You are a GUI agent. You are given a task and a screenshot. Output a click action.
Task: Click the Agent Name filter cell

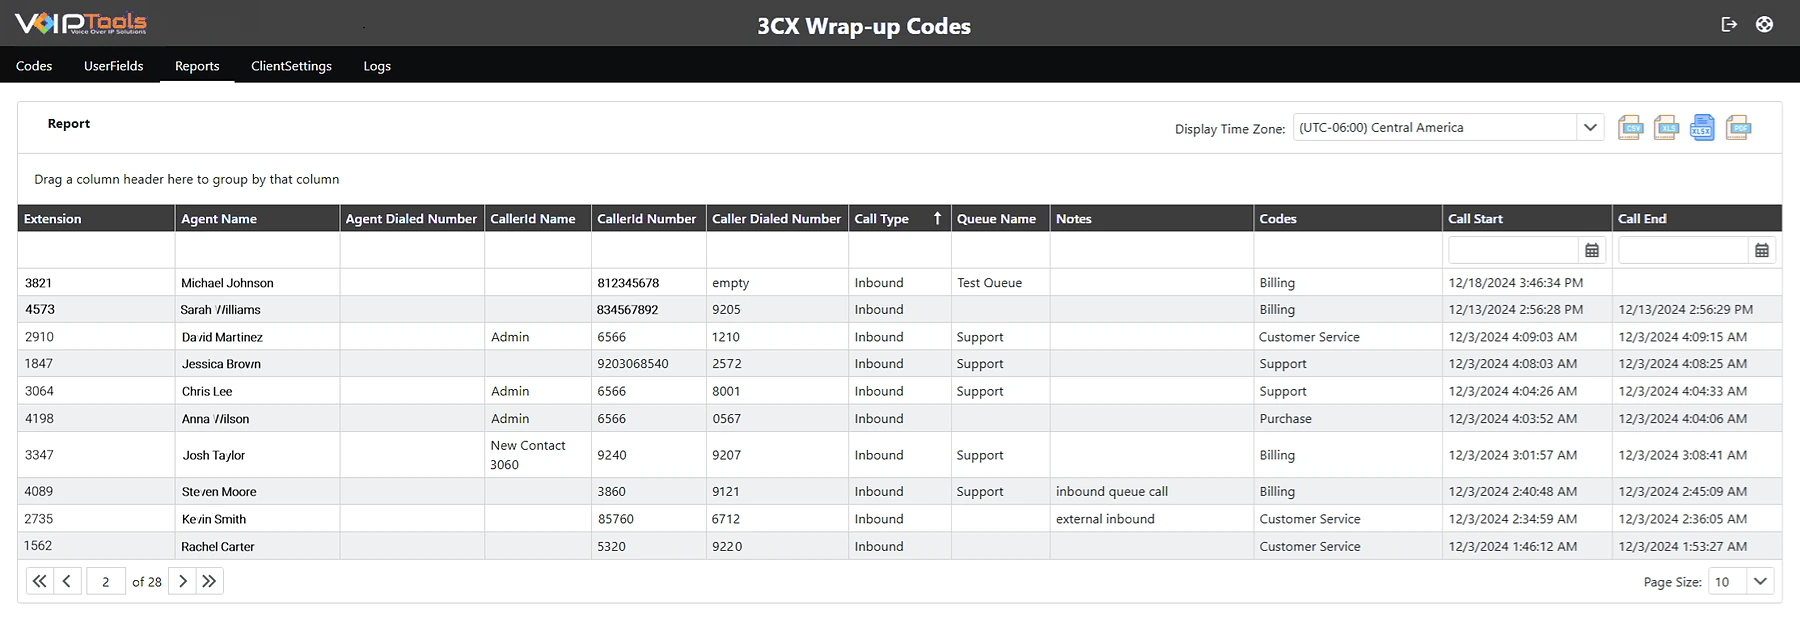(257, 250)
